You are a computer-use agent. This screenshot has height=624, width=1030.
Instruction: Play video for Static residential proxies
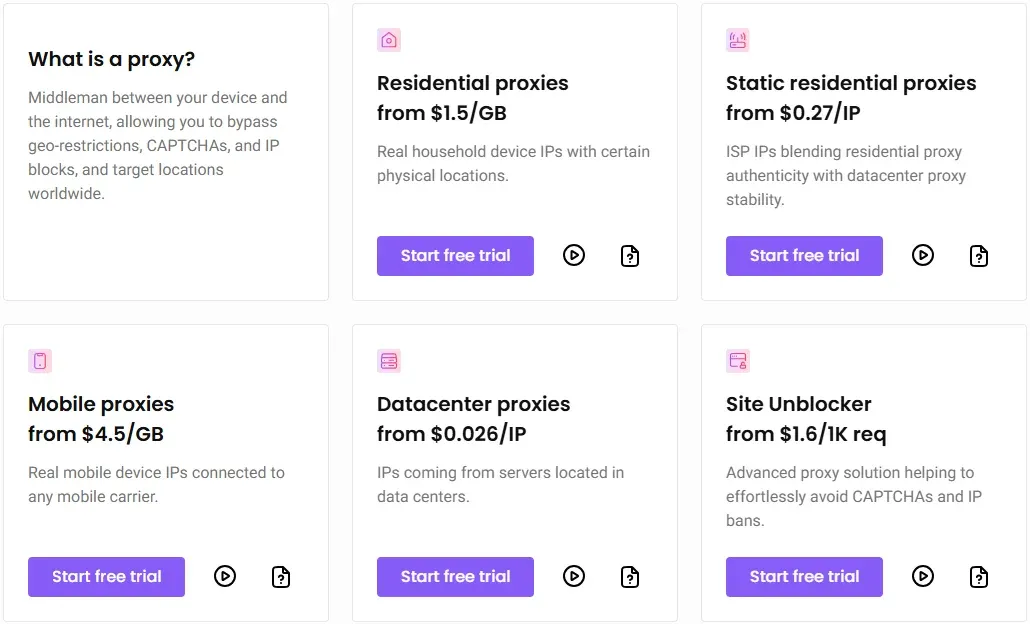click(x=923, y=255)
